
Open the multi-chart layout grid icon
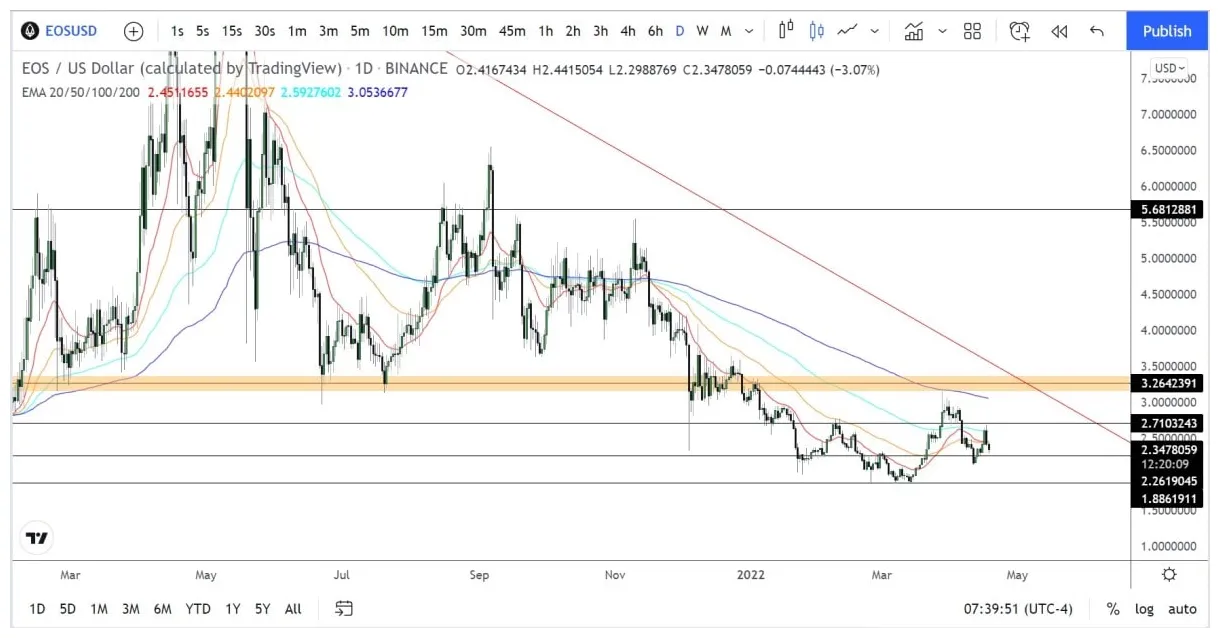point(972,31)
